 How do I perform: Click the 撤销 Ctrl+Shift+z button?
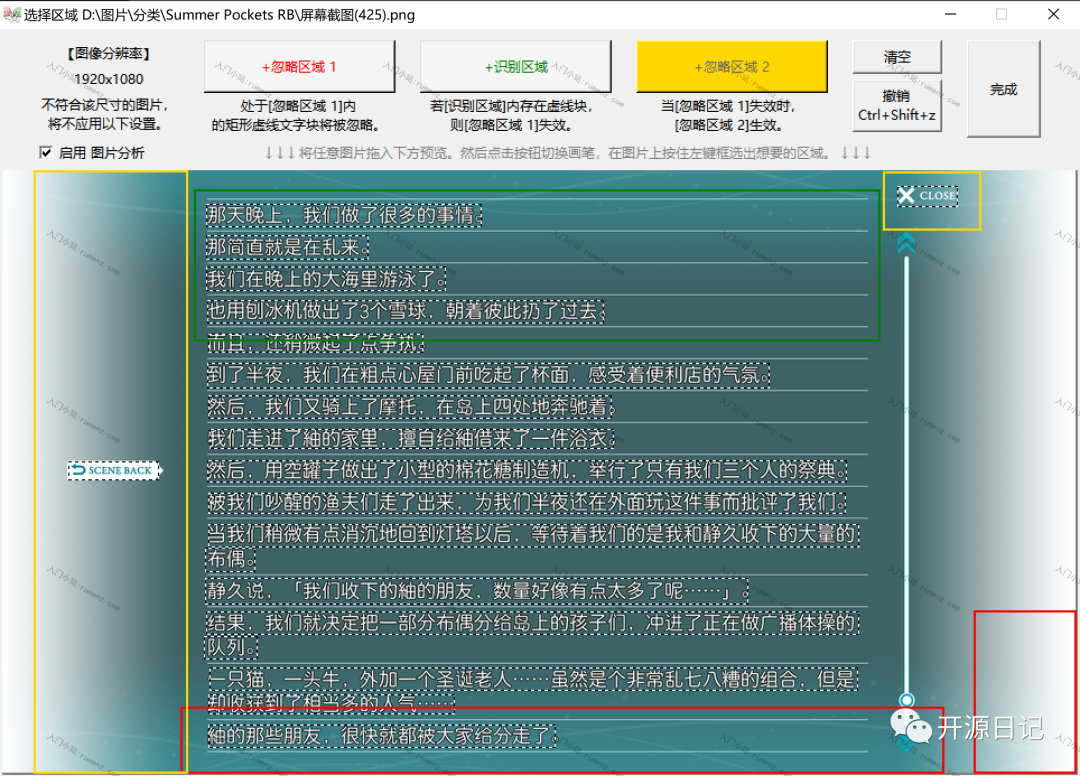point(897,106)
